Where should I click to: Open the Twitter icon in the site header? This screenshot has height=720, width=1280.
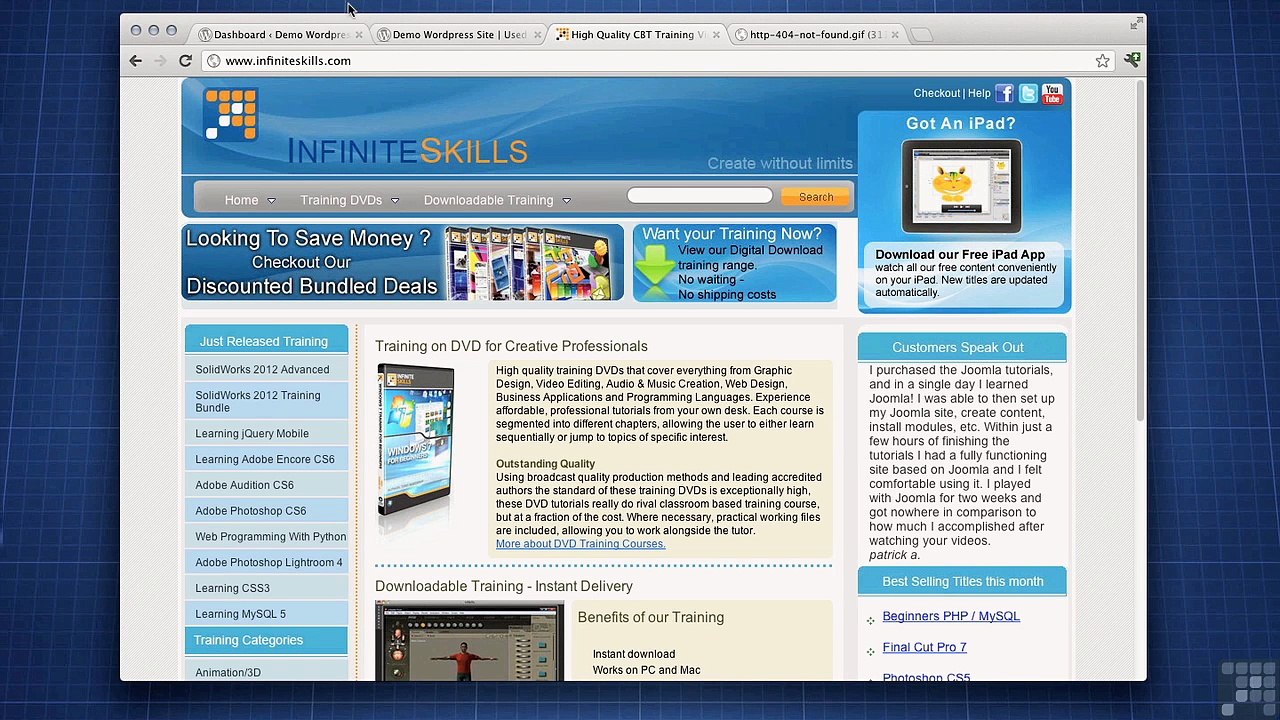[1028, 94]
